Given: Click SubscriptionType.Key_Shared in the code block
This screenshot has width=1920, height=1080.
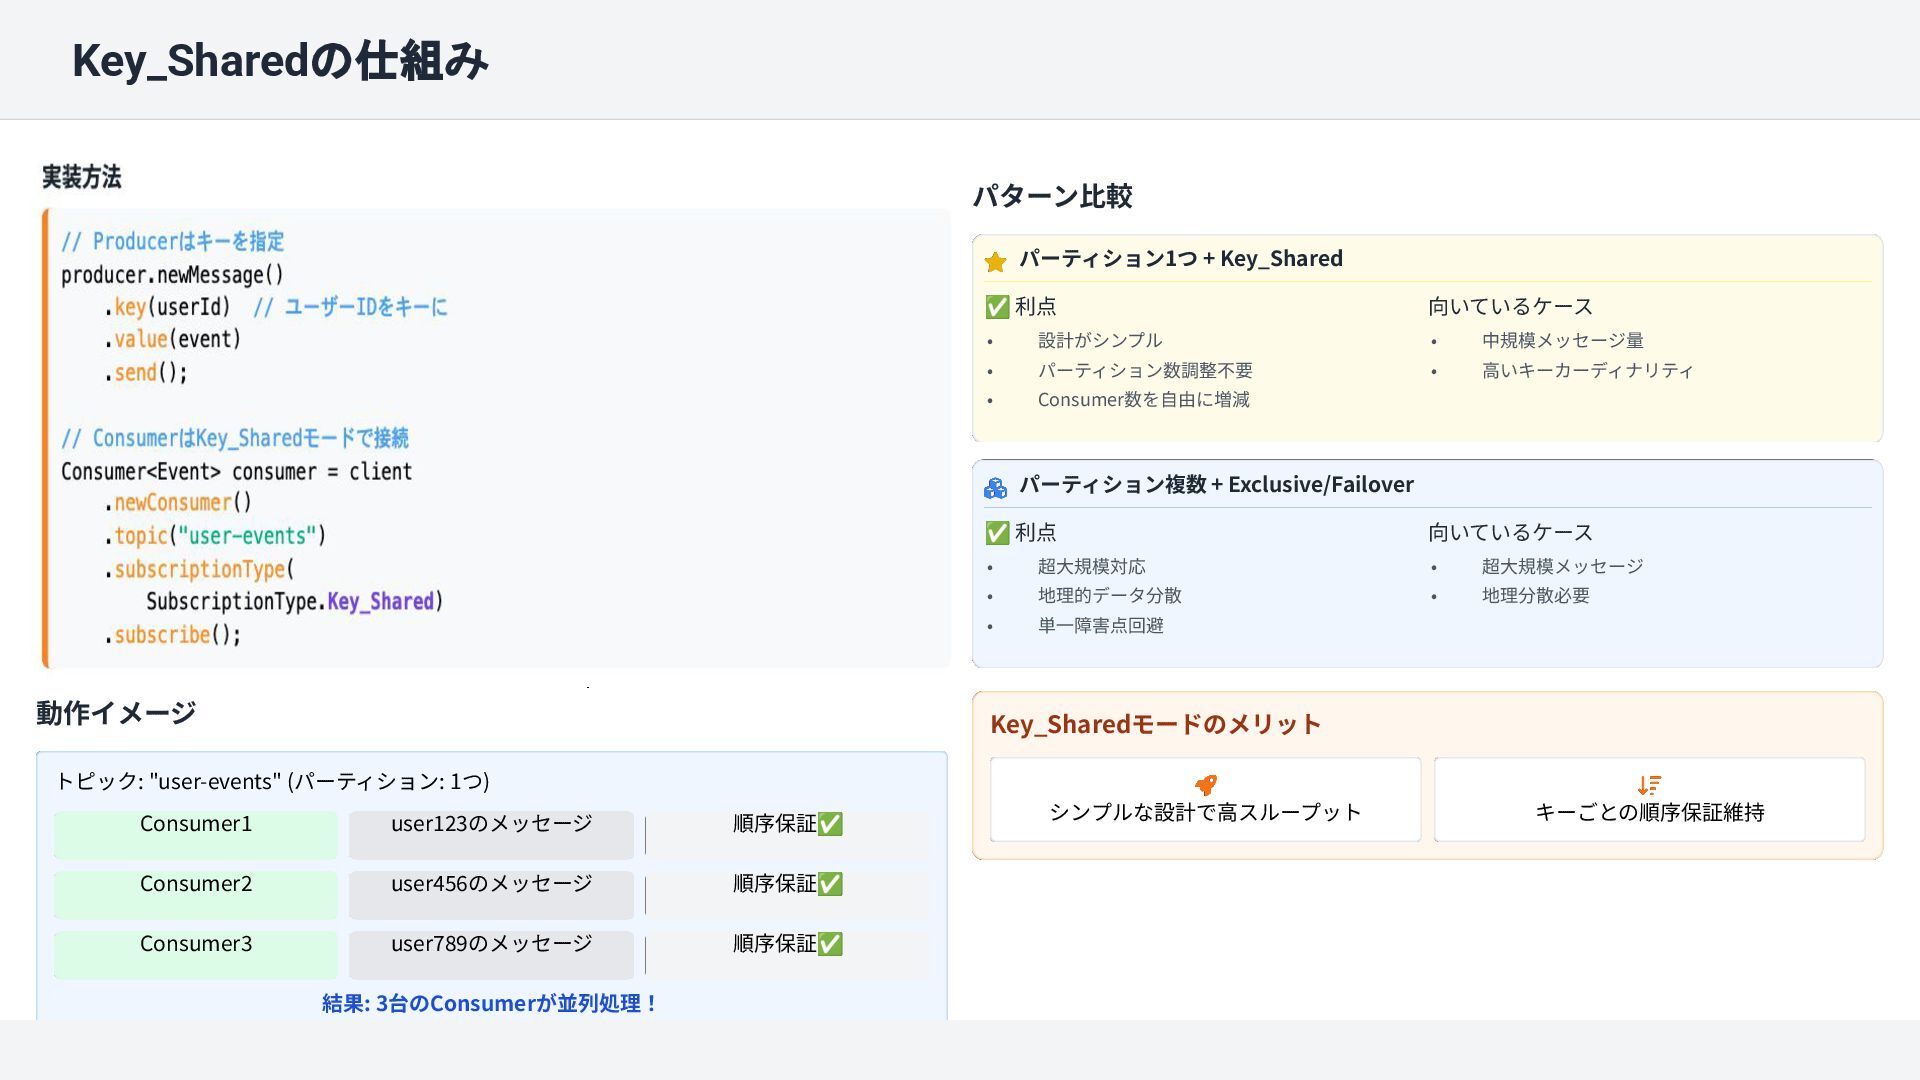Looking at the screenshot, I should 294,602.
